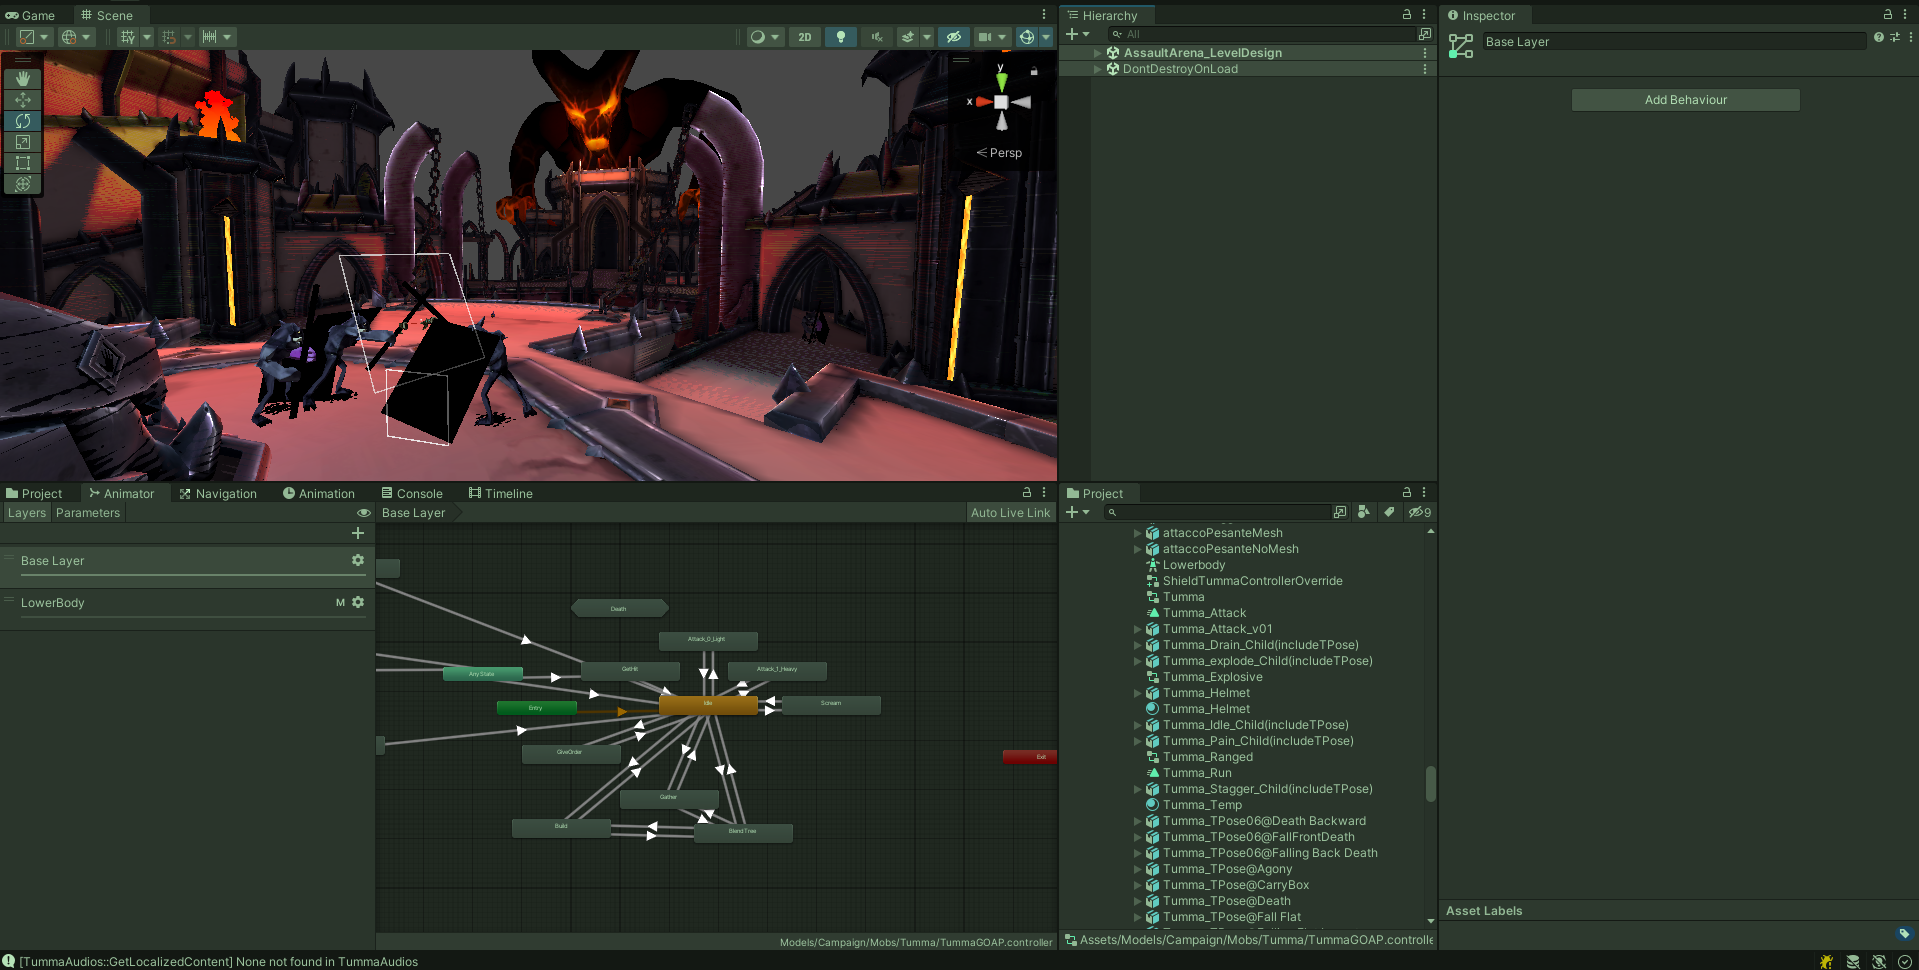Viewport: 1919px width, 970px height.
Task: Switch to the Animation tab
Action: tap(319, 493)
